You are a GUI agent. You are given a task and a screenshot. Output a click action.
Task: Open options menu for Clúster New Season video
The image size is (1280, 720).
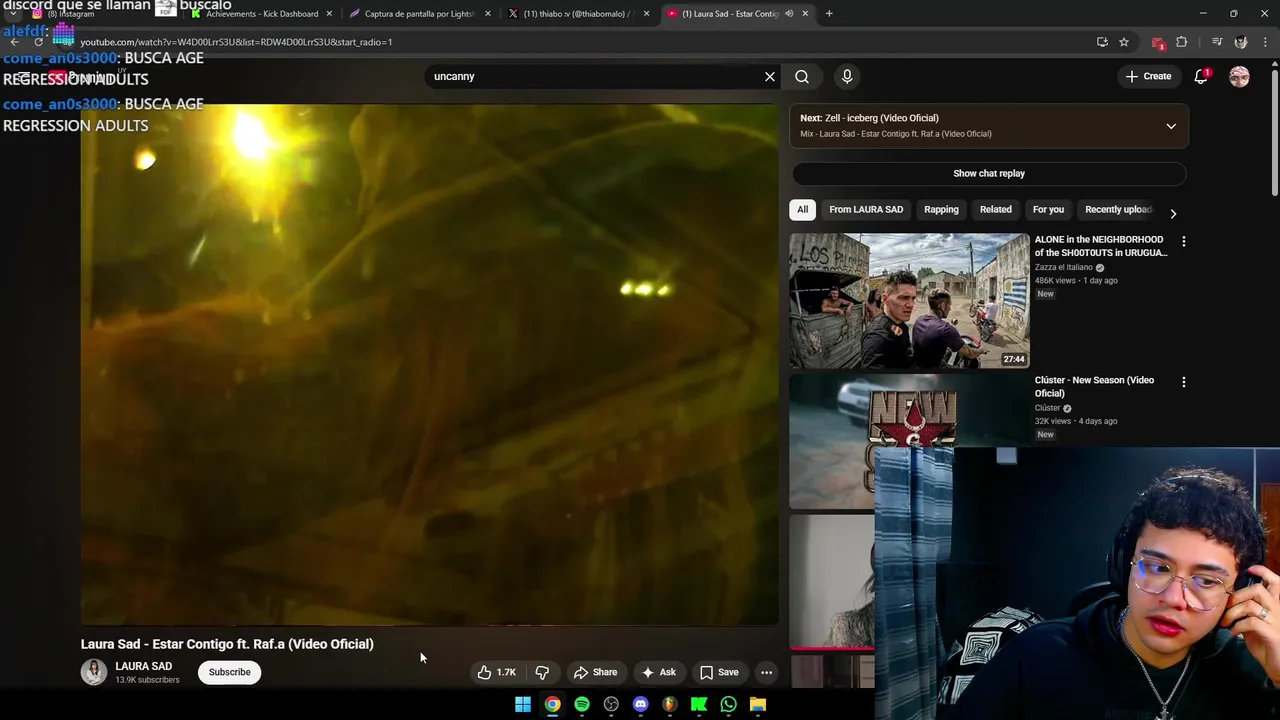(x=1184, y=382)
